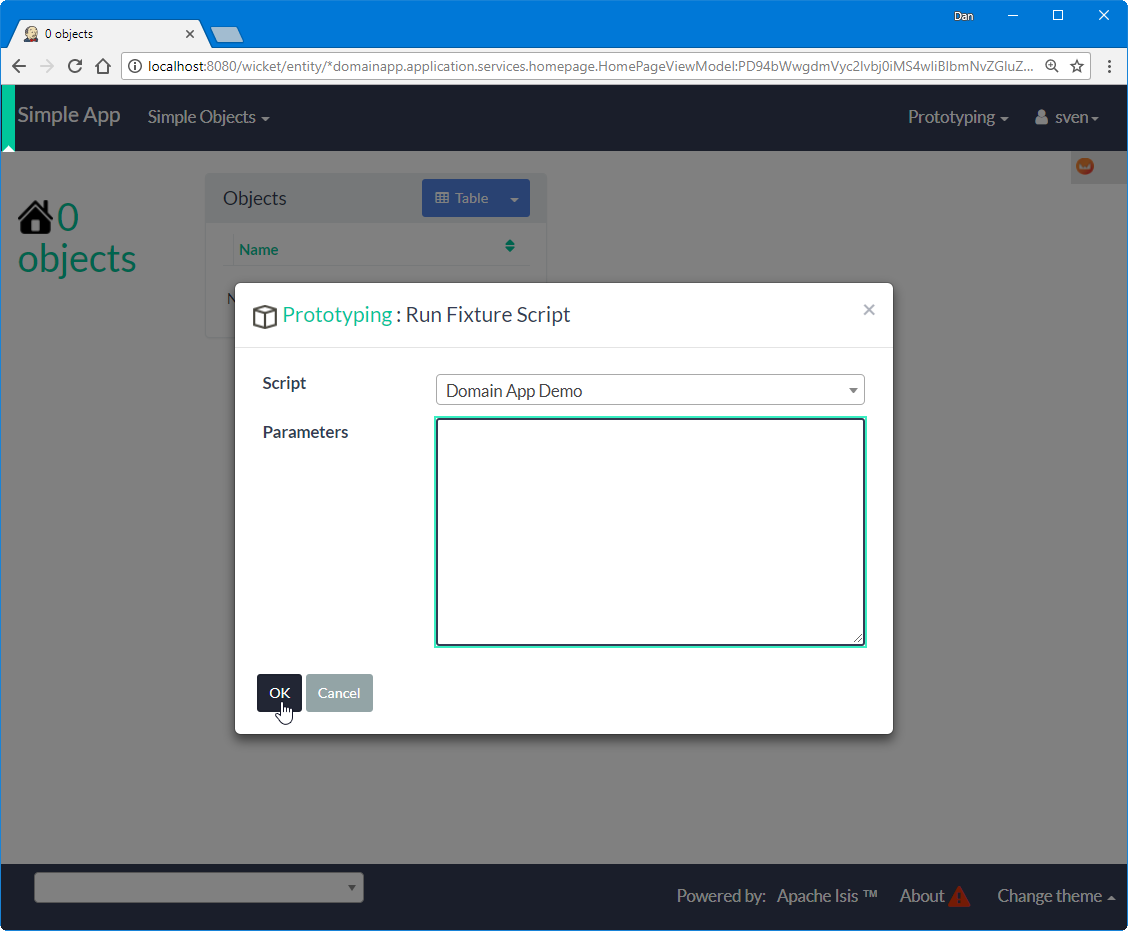Viewport: 1128px width, 931px height.
Task: Expand the Script dropdown Domain App Demo
Action: coord(650,390)
